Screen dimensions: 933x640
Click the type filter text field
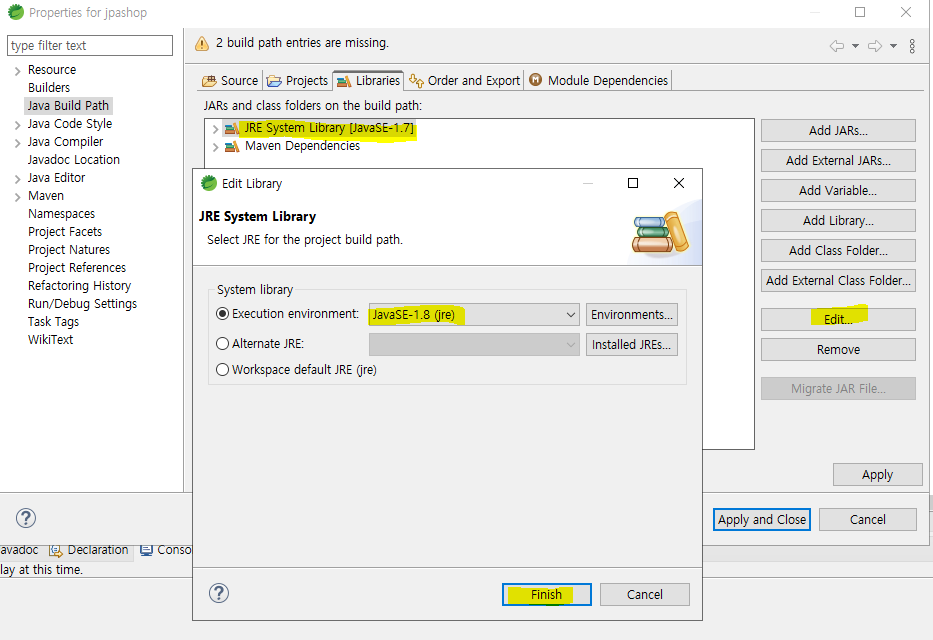90,46
